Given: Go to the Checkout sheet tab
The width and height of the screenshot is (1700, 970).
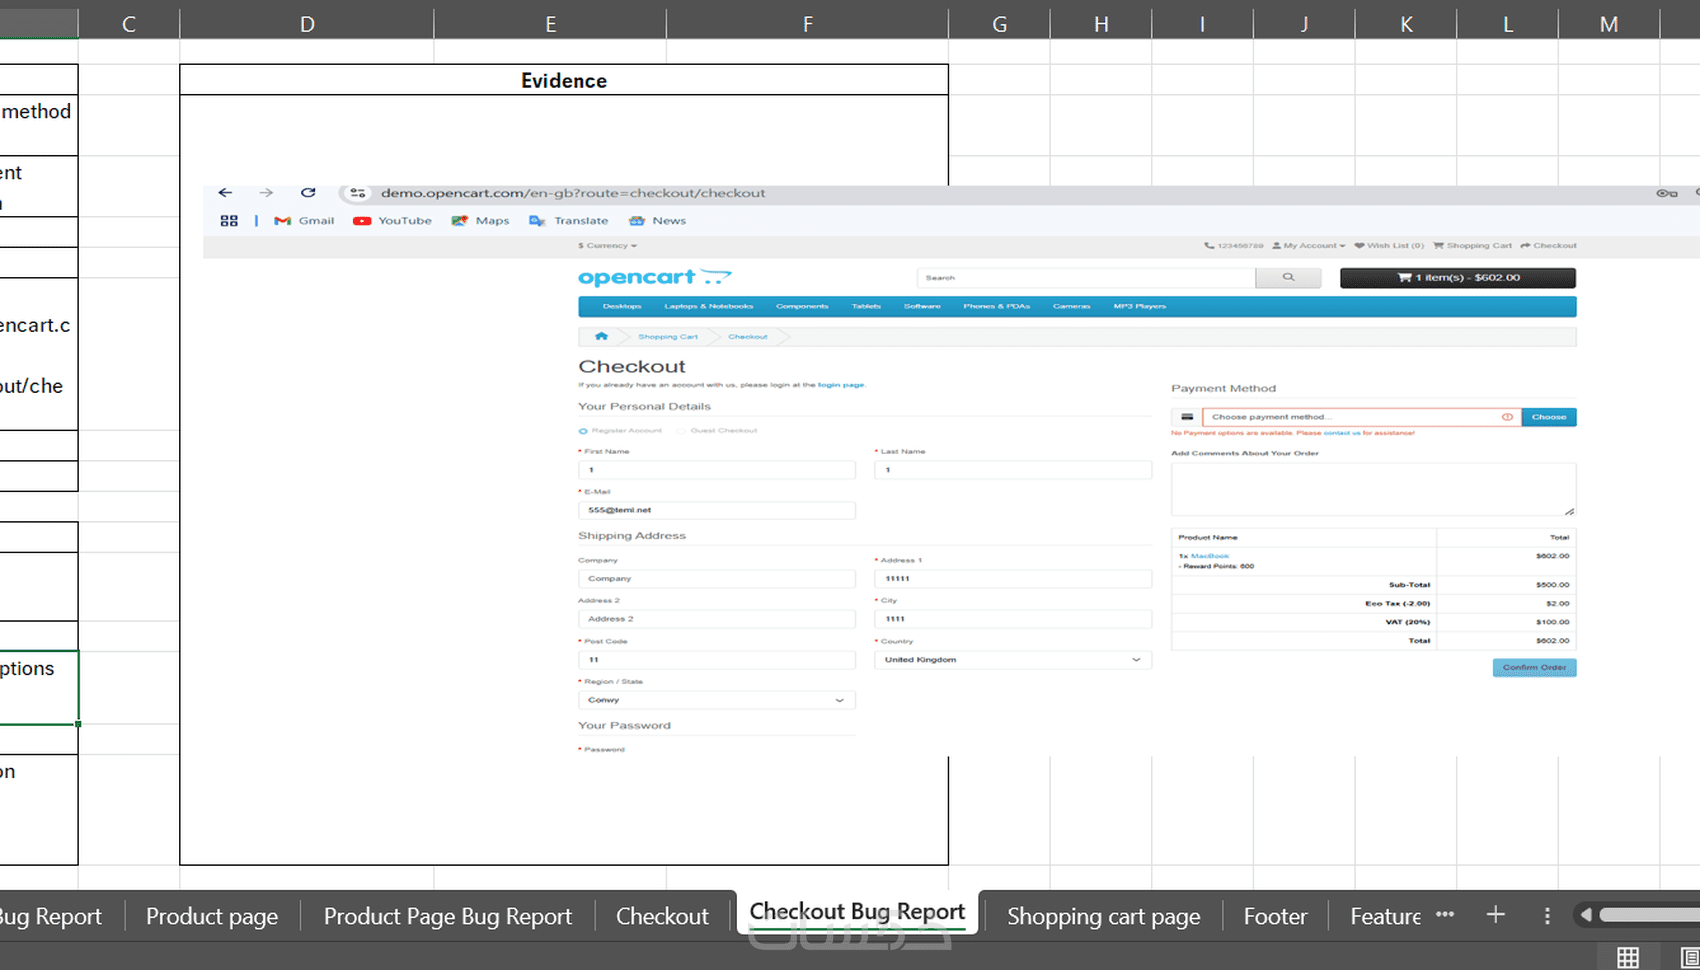Looking at the screenshot, I should [x=662, y=916].
